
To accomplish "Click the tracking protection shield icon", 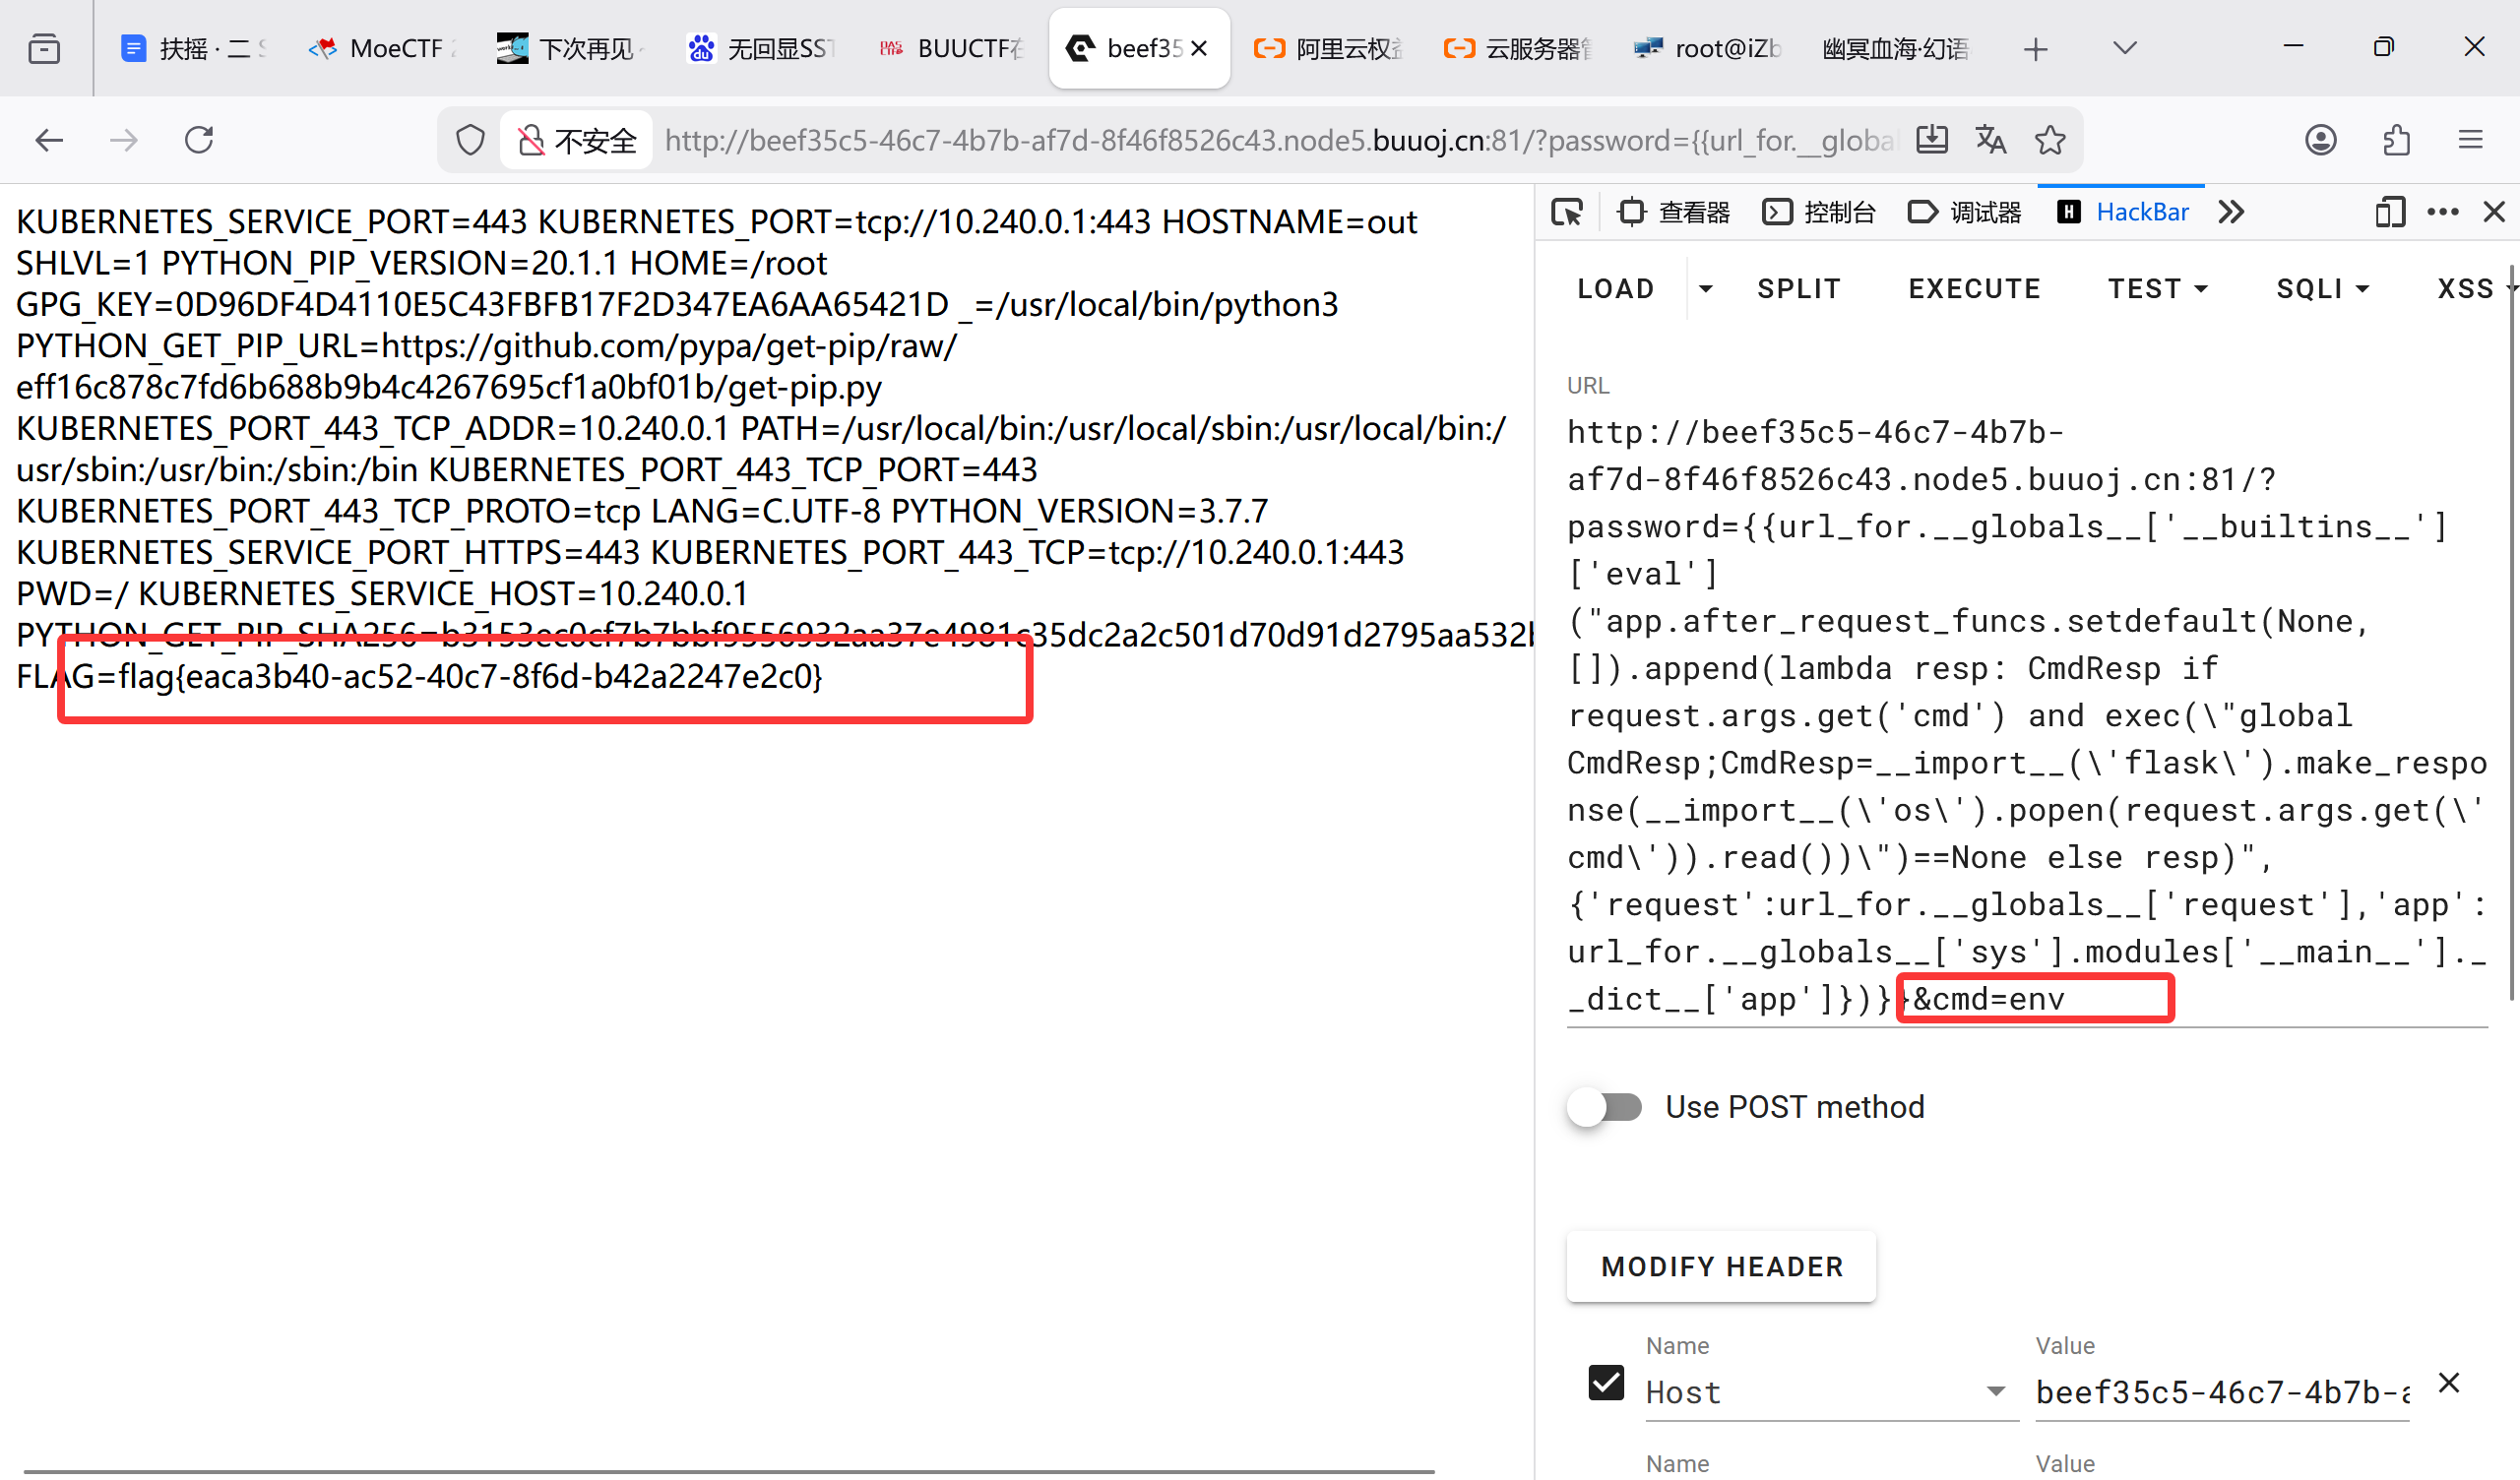I will coord(470,140).
